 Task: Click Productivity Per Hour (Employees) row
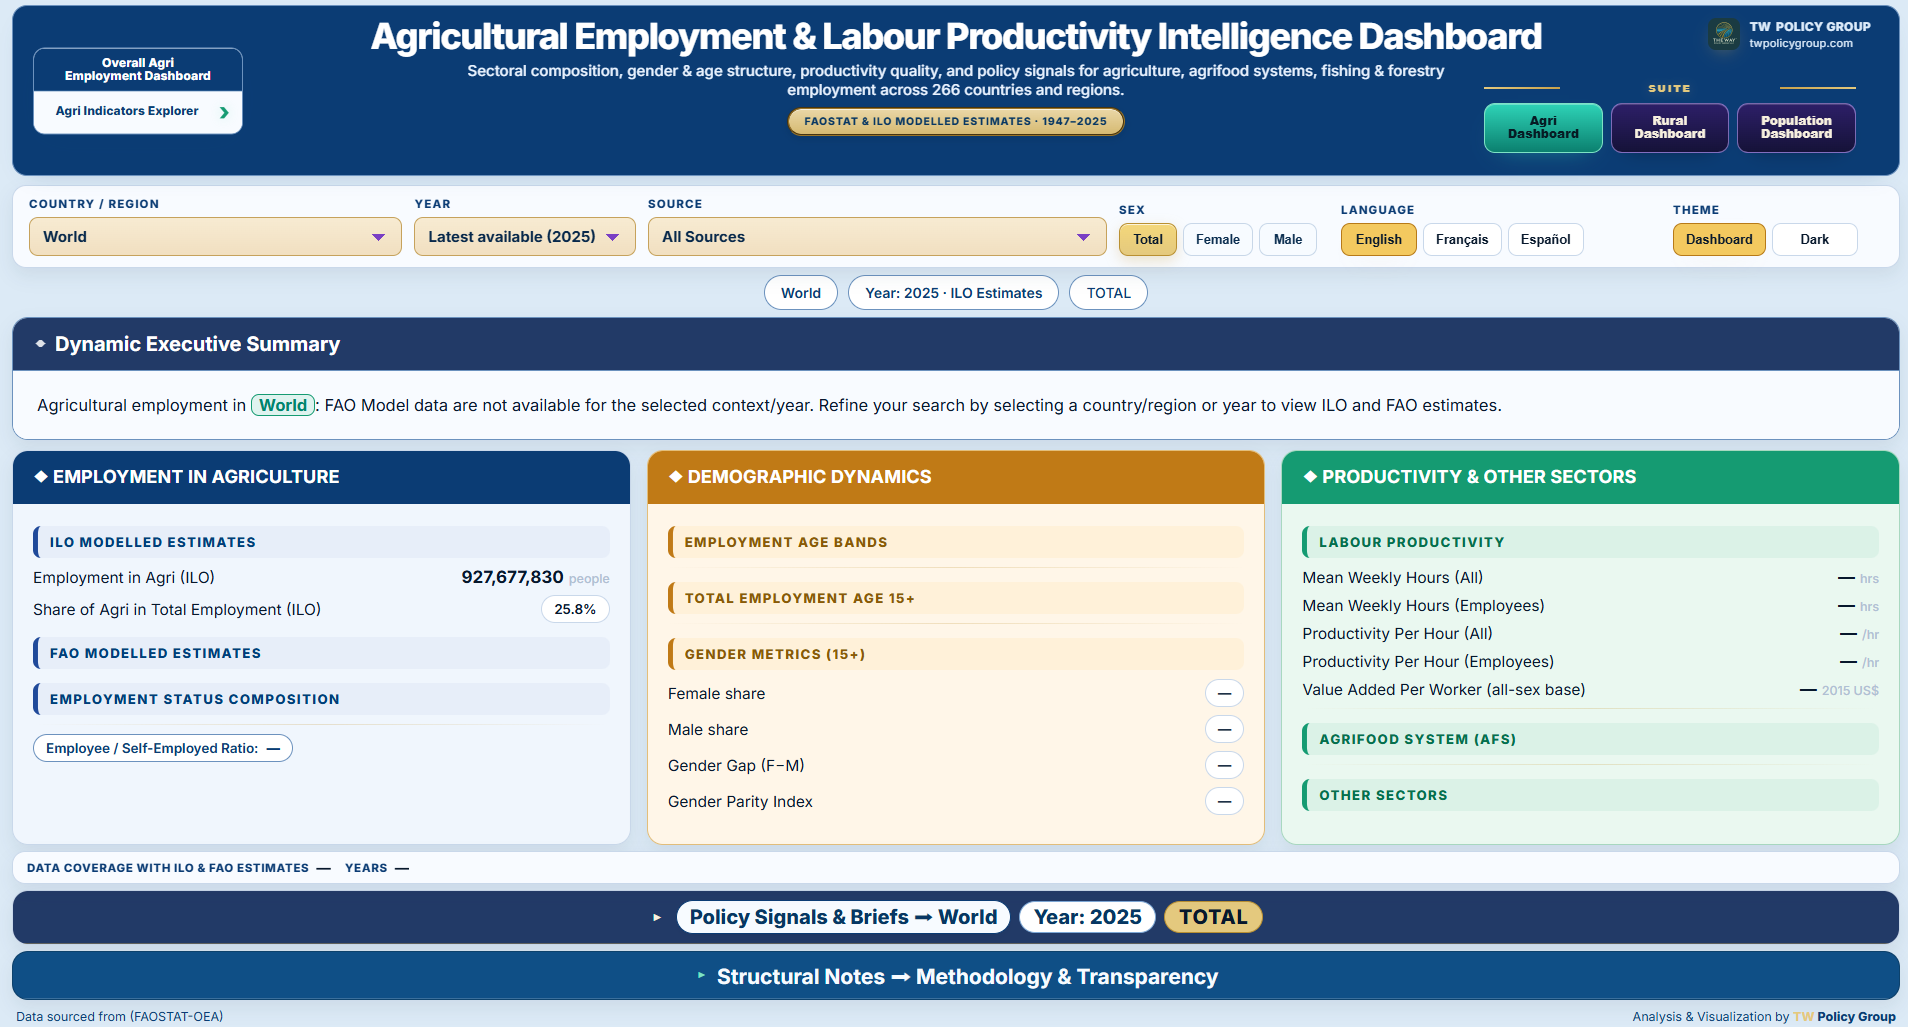[1590, 662]
